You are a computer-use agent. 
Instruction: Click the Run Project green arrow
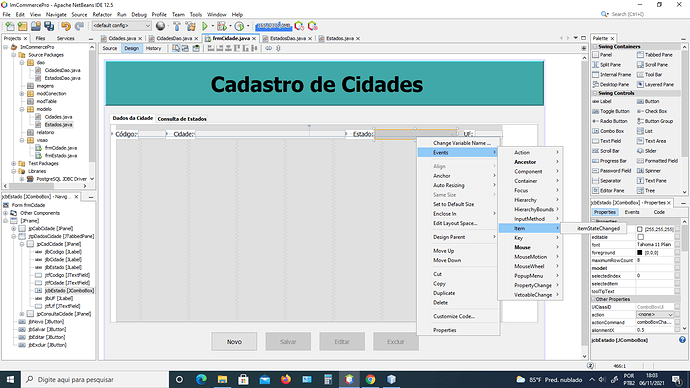pyautogui.click(x=205, y=26)
